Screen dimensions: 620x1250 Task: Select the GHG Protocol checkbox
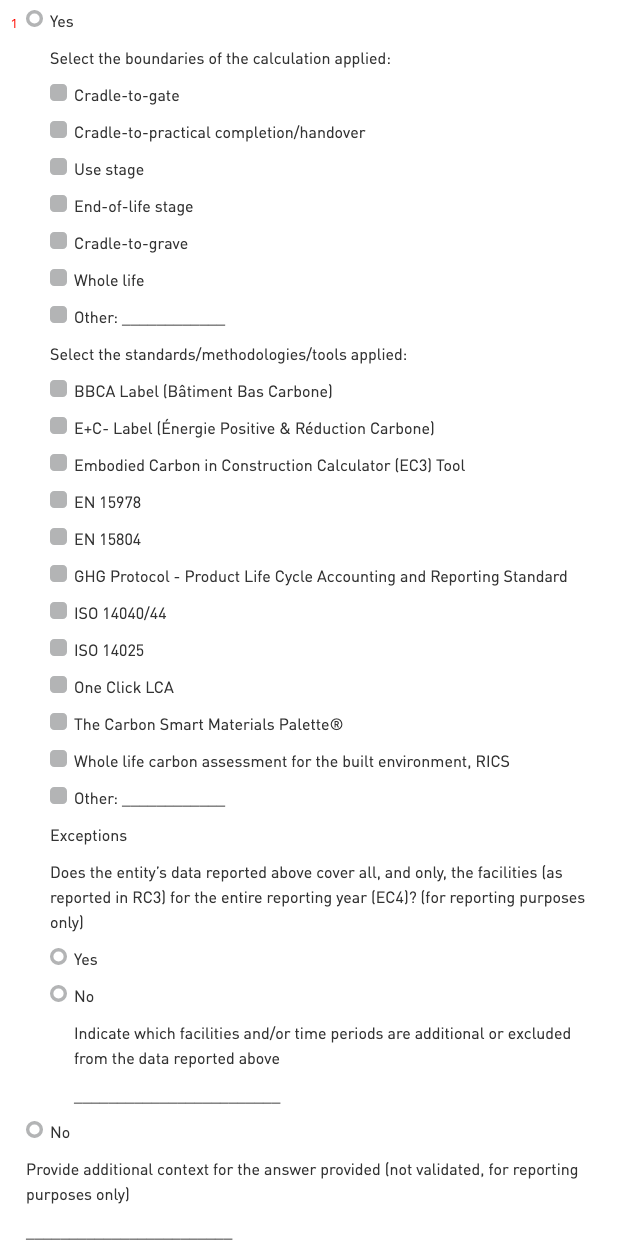tap(59, 576)
